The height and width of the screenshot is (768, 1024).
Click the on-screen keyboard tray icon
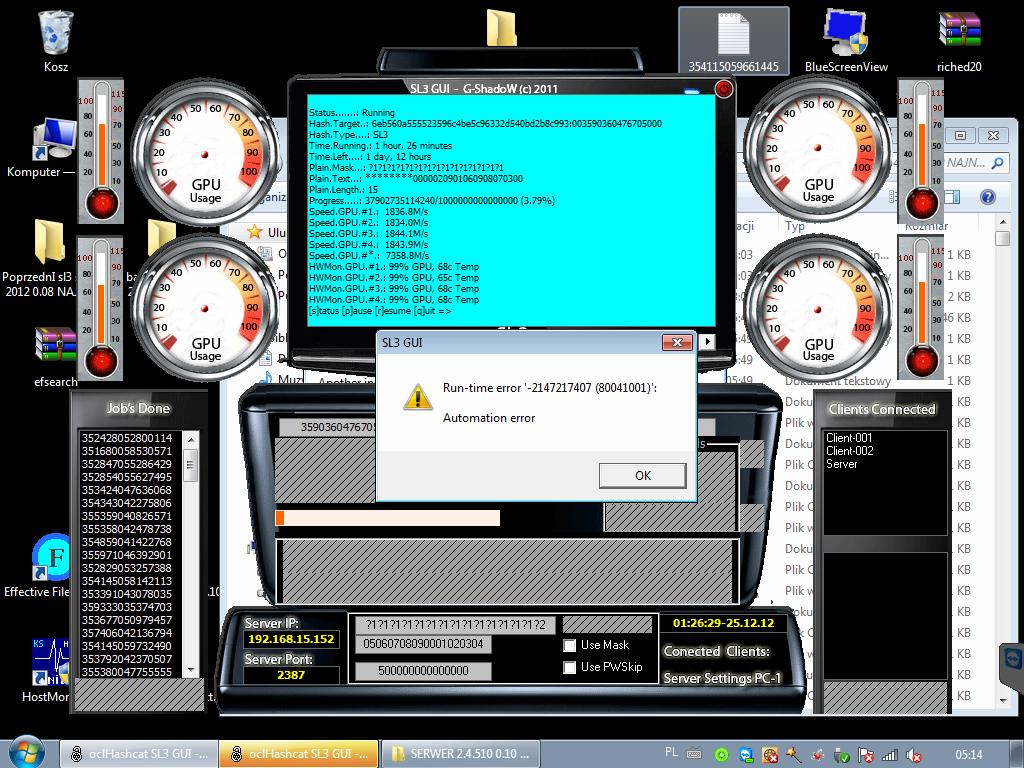694,754
